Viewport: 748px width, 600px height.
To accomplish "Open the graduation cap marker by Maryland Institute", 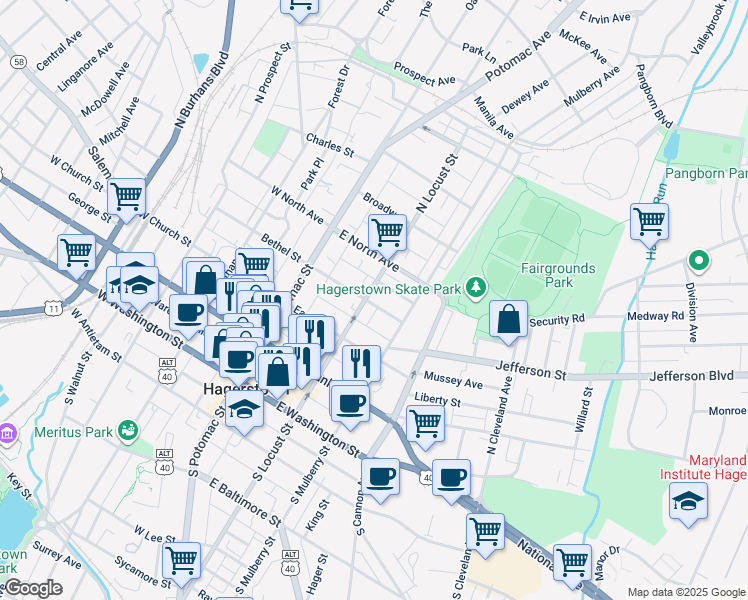I will pyautogui.click(x=688, y=501).
